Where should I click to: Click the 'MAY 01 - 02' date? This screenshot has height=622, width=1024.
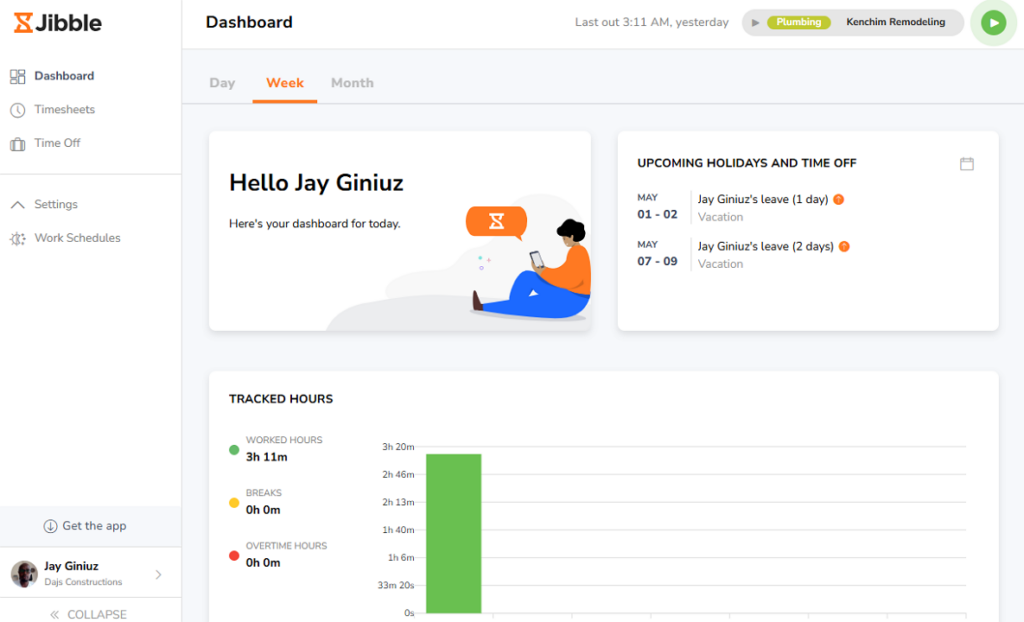pyautogui.click(x=657, y=206)
